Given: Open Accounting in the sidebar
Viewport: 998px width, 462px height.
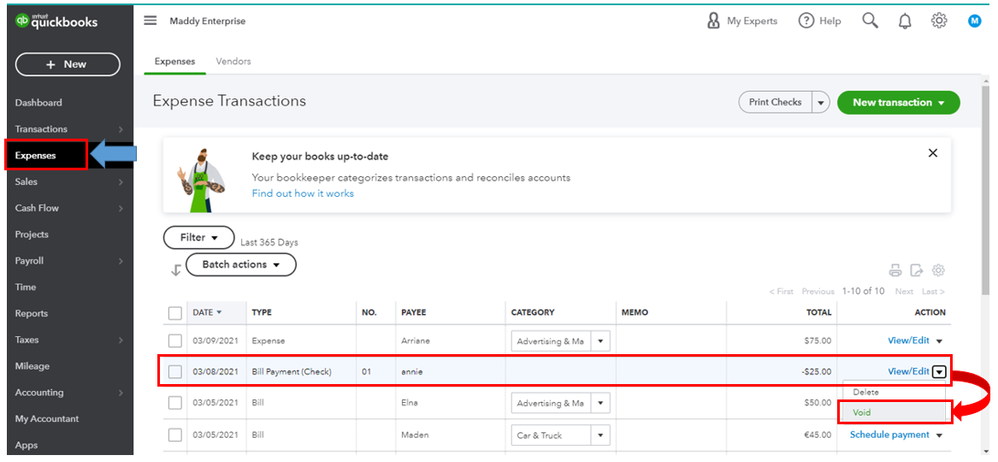Looking at the screenshot, I should [39, 393].
